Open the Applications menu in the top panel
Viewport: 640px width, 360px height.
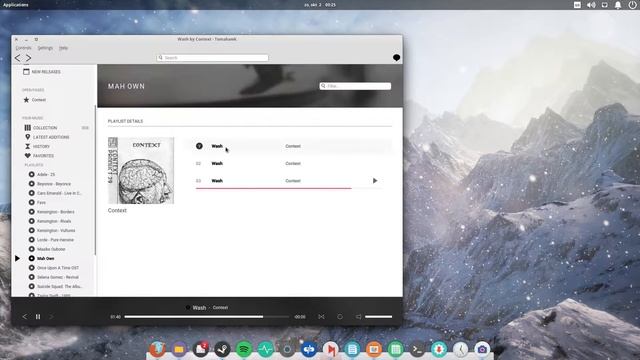(16, 5)
